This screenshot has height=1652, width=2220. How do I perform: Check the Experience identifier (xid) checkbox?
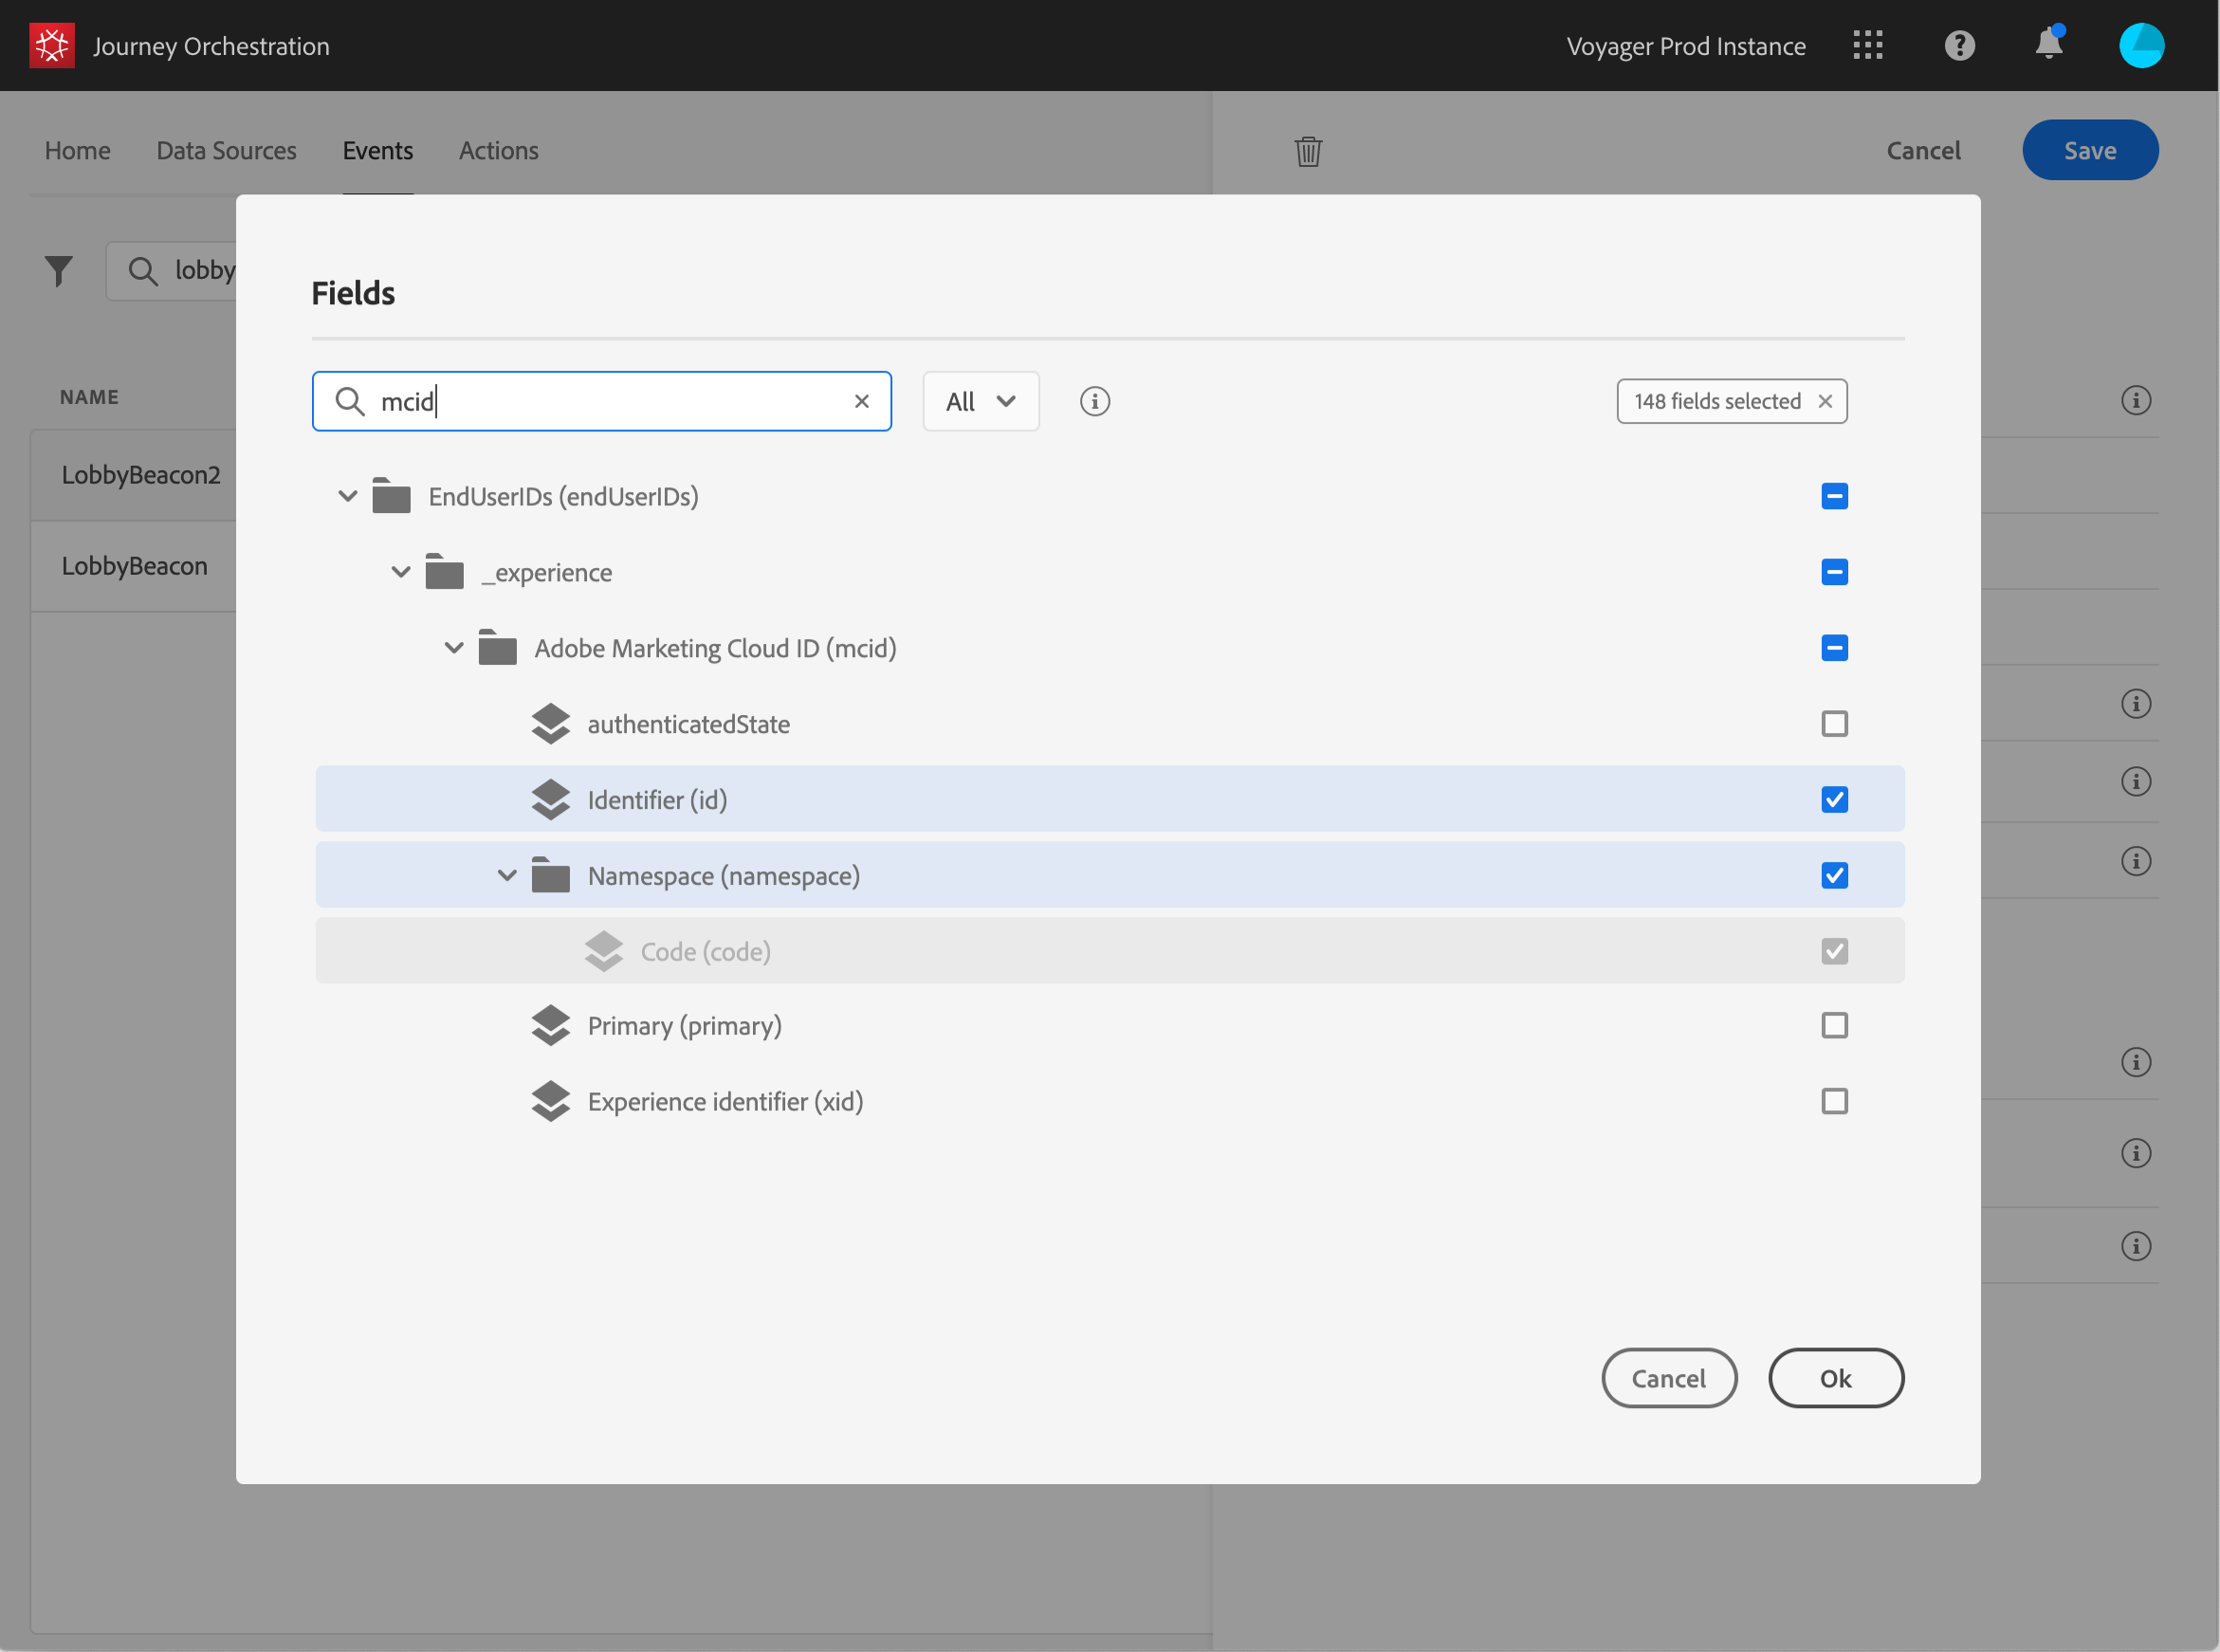(1834, 1102)
